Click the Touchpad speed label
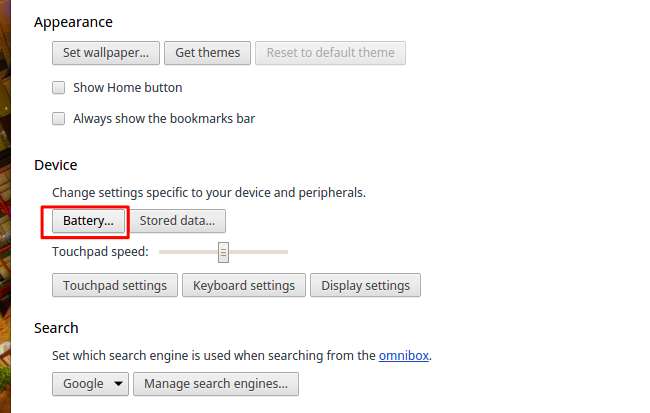 coord(100,252)
